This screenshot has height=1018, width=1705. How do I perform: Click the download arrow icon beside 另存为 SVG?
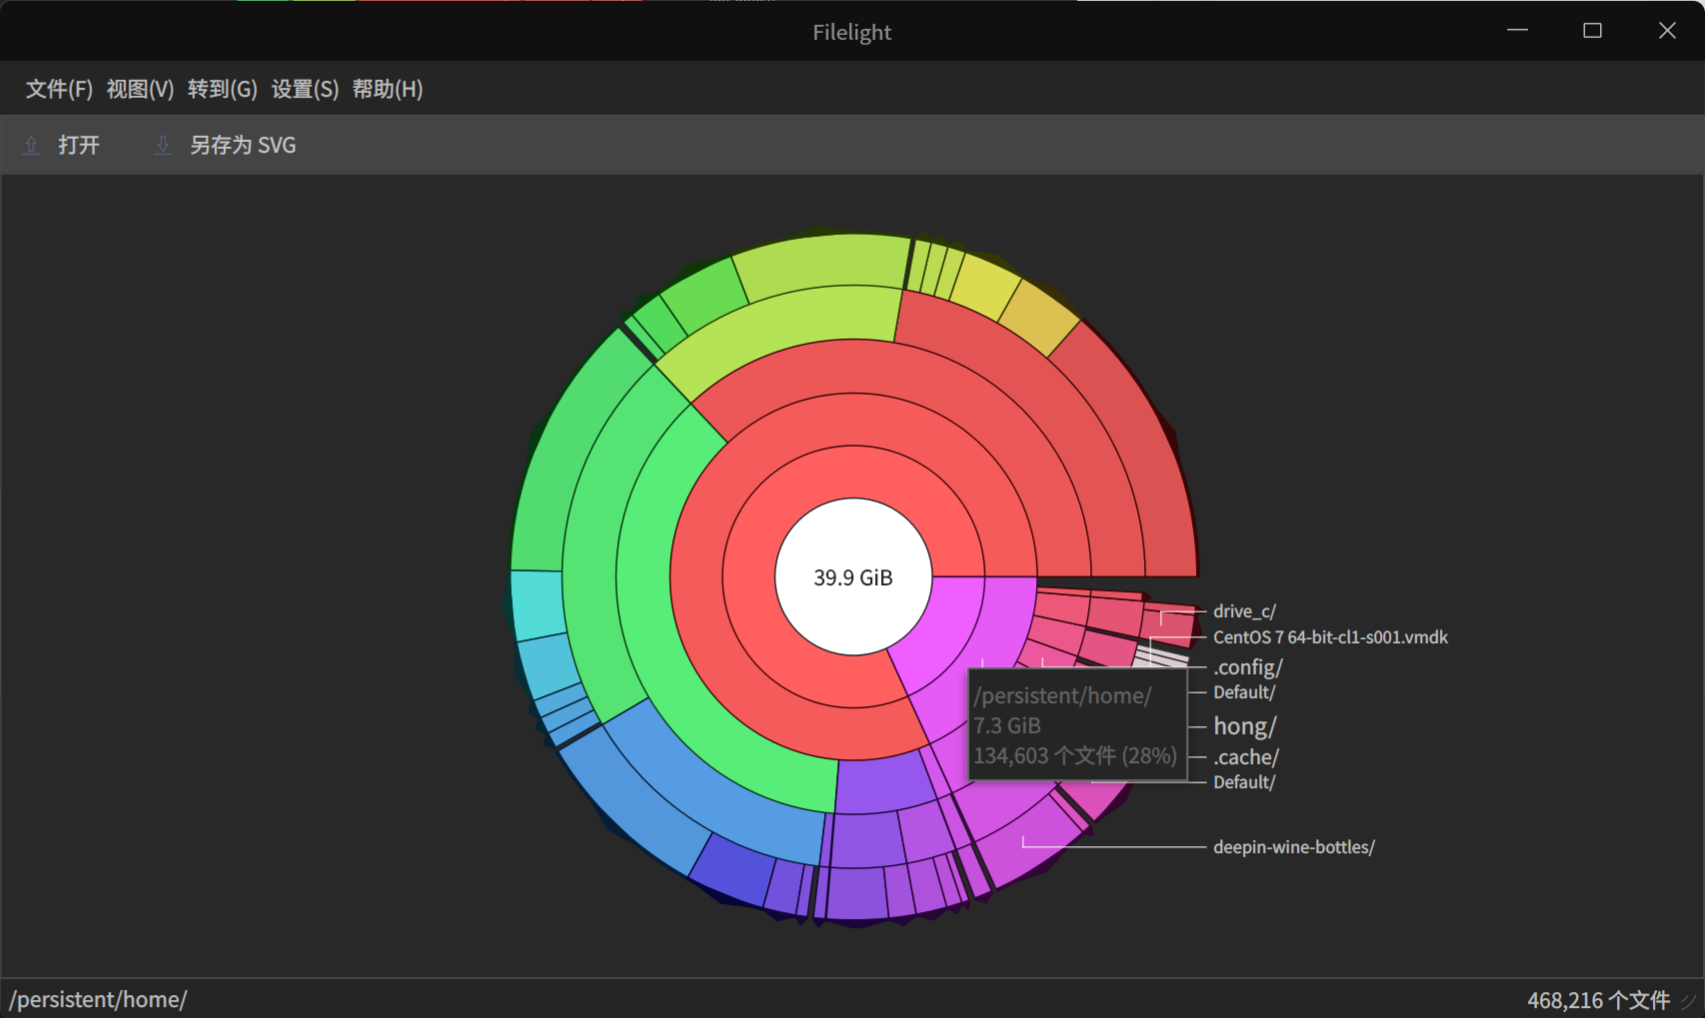click(163, 146)
